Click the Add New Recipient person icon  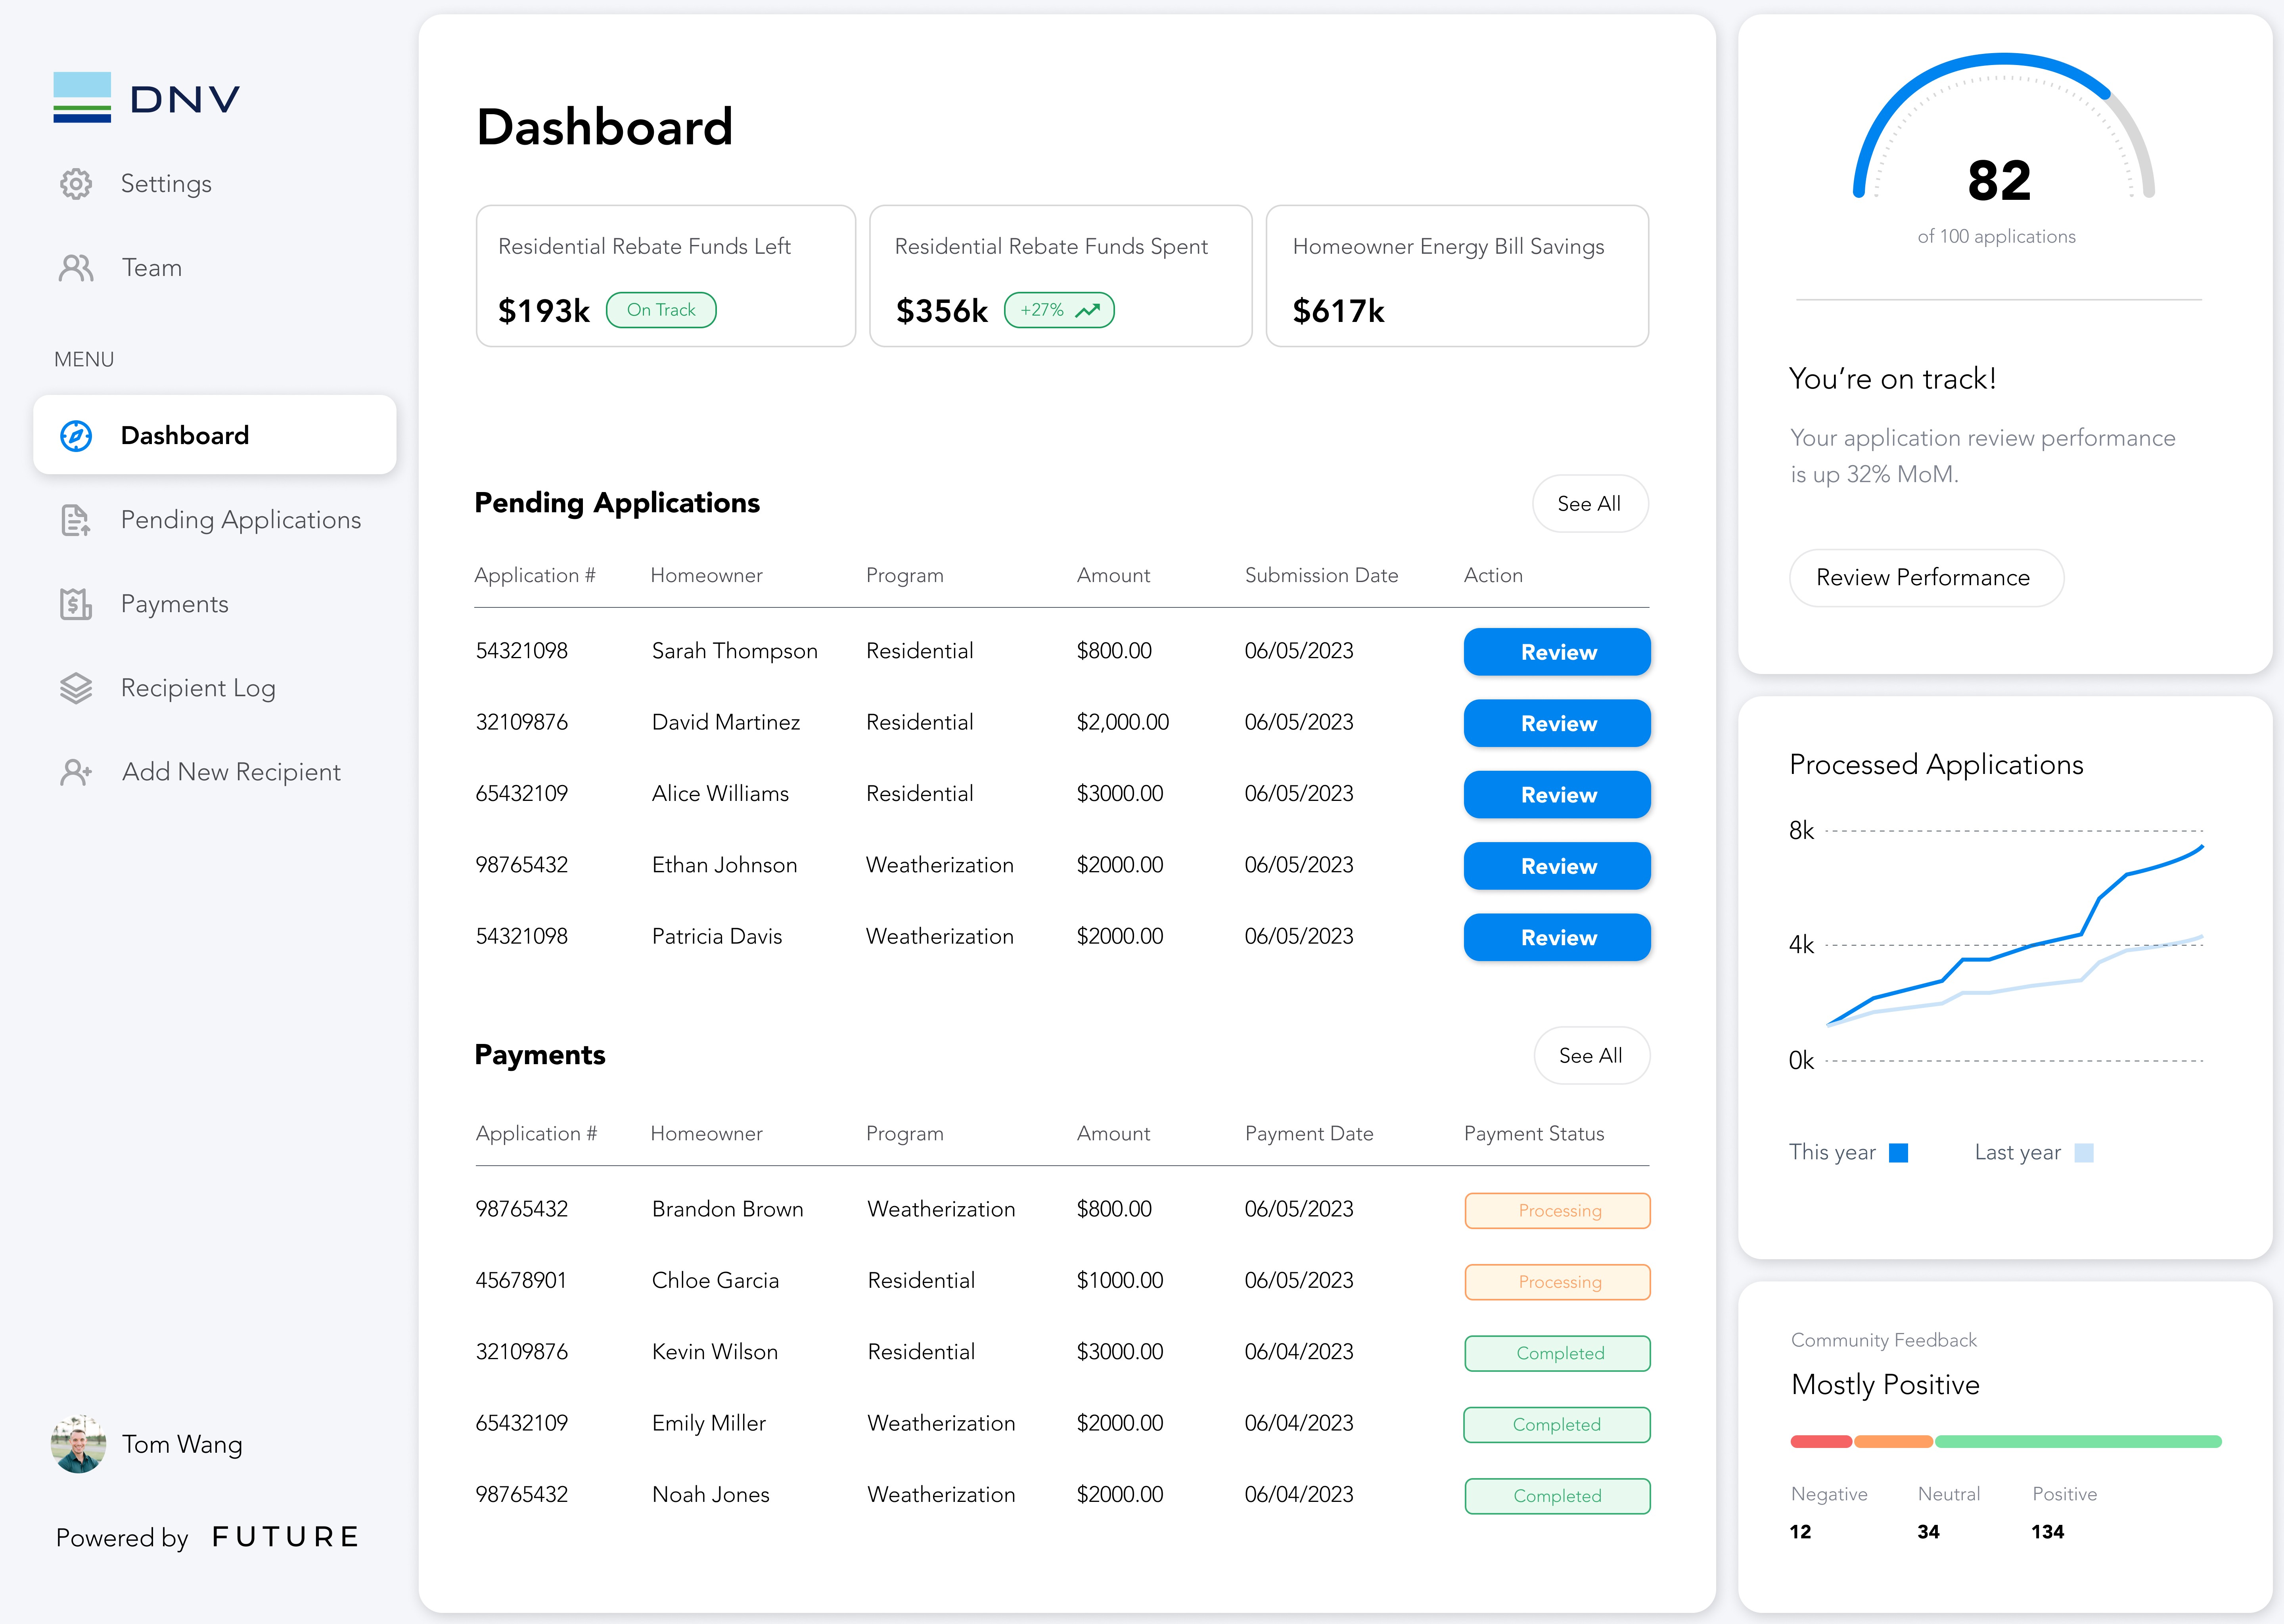(x=76, y=772)
